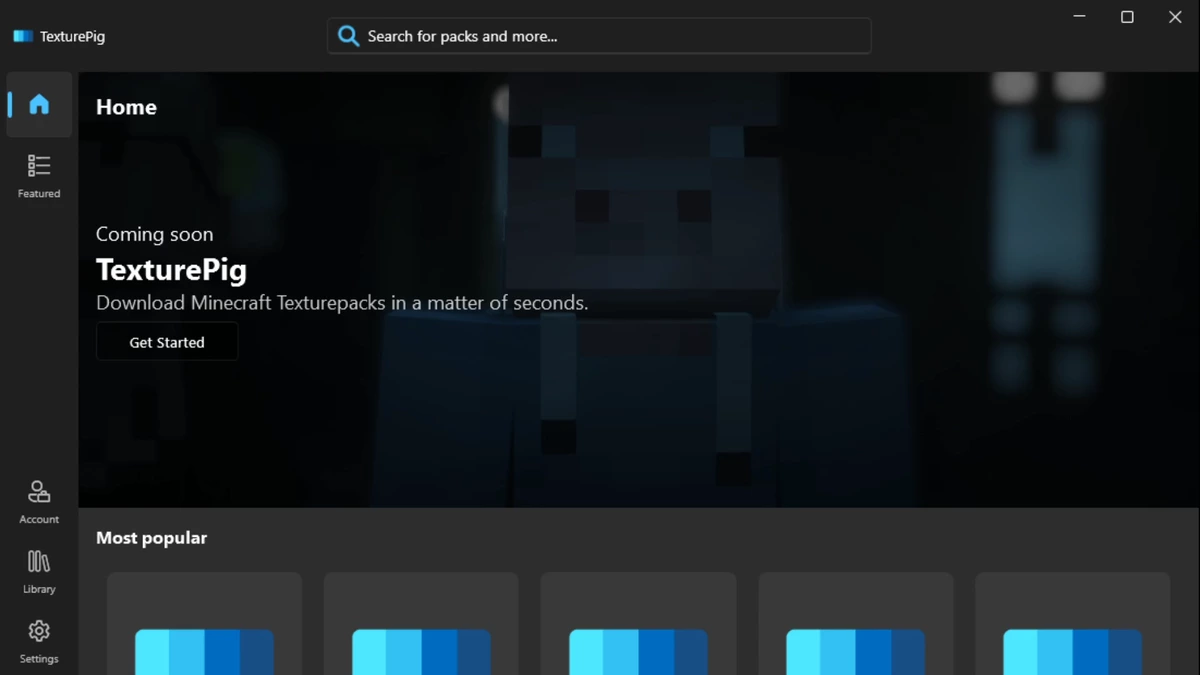Click the Coming soon banner area
This screenshot has width=1200, height=675.
[x=154, y=234]
